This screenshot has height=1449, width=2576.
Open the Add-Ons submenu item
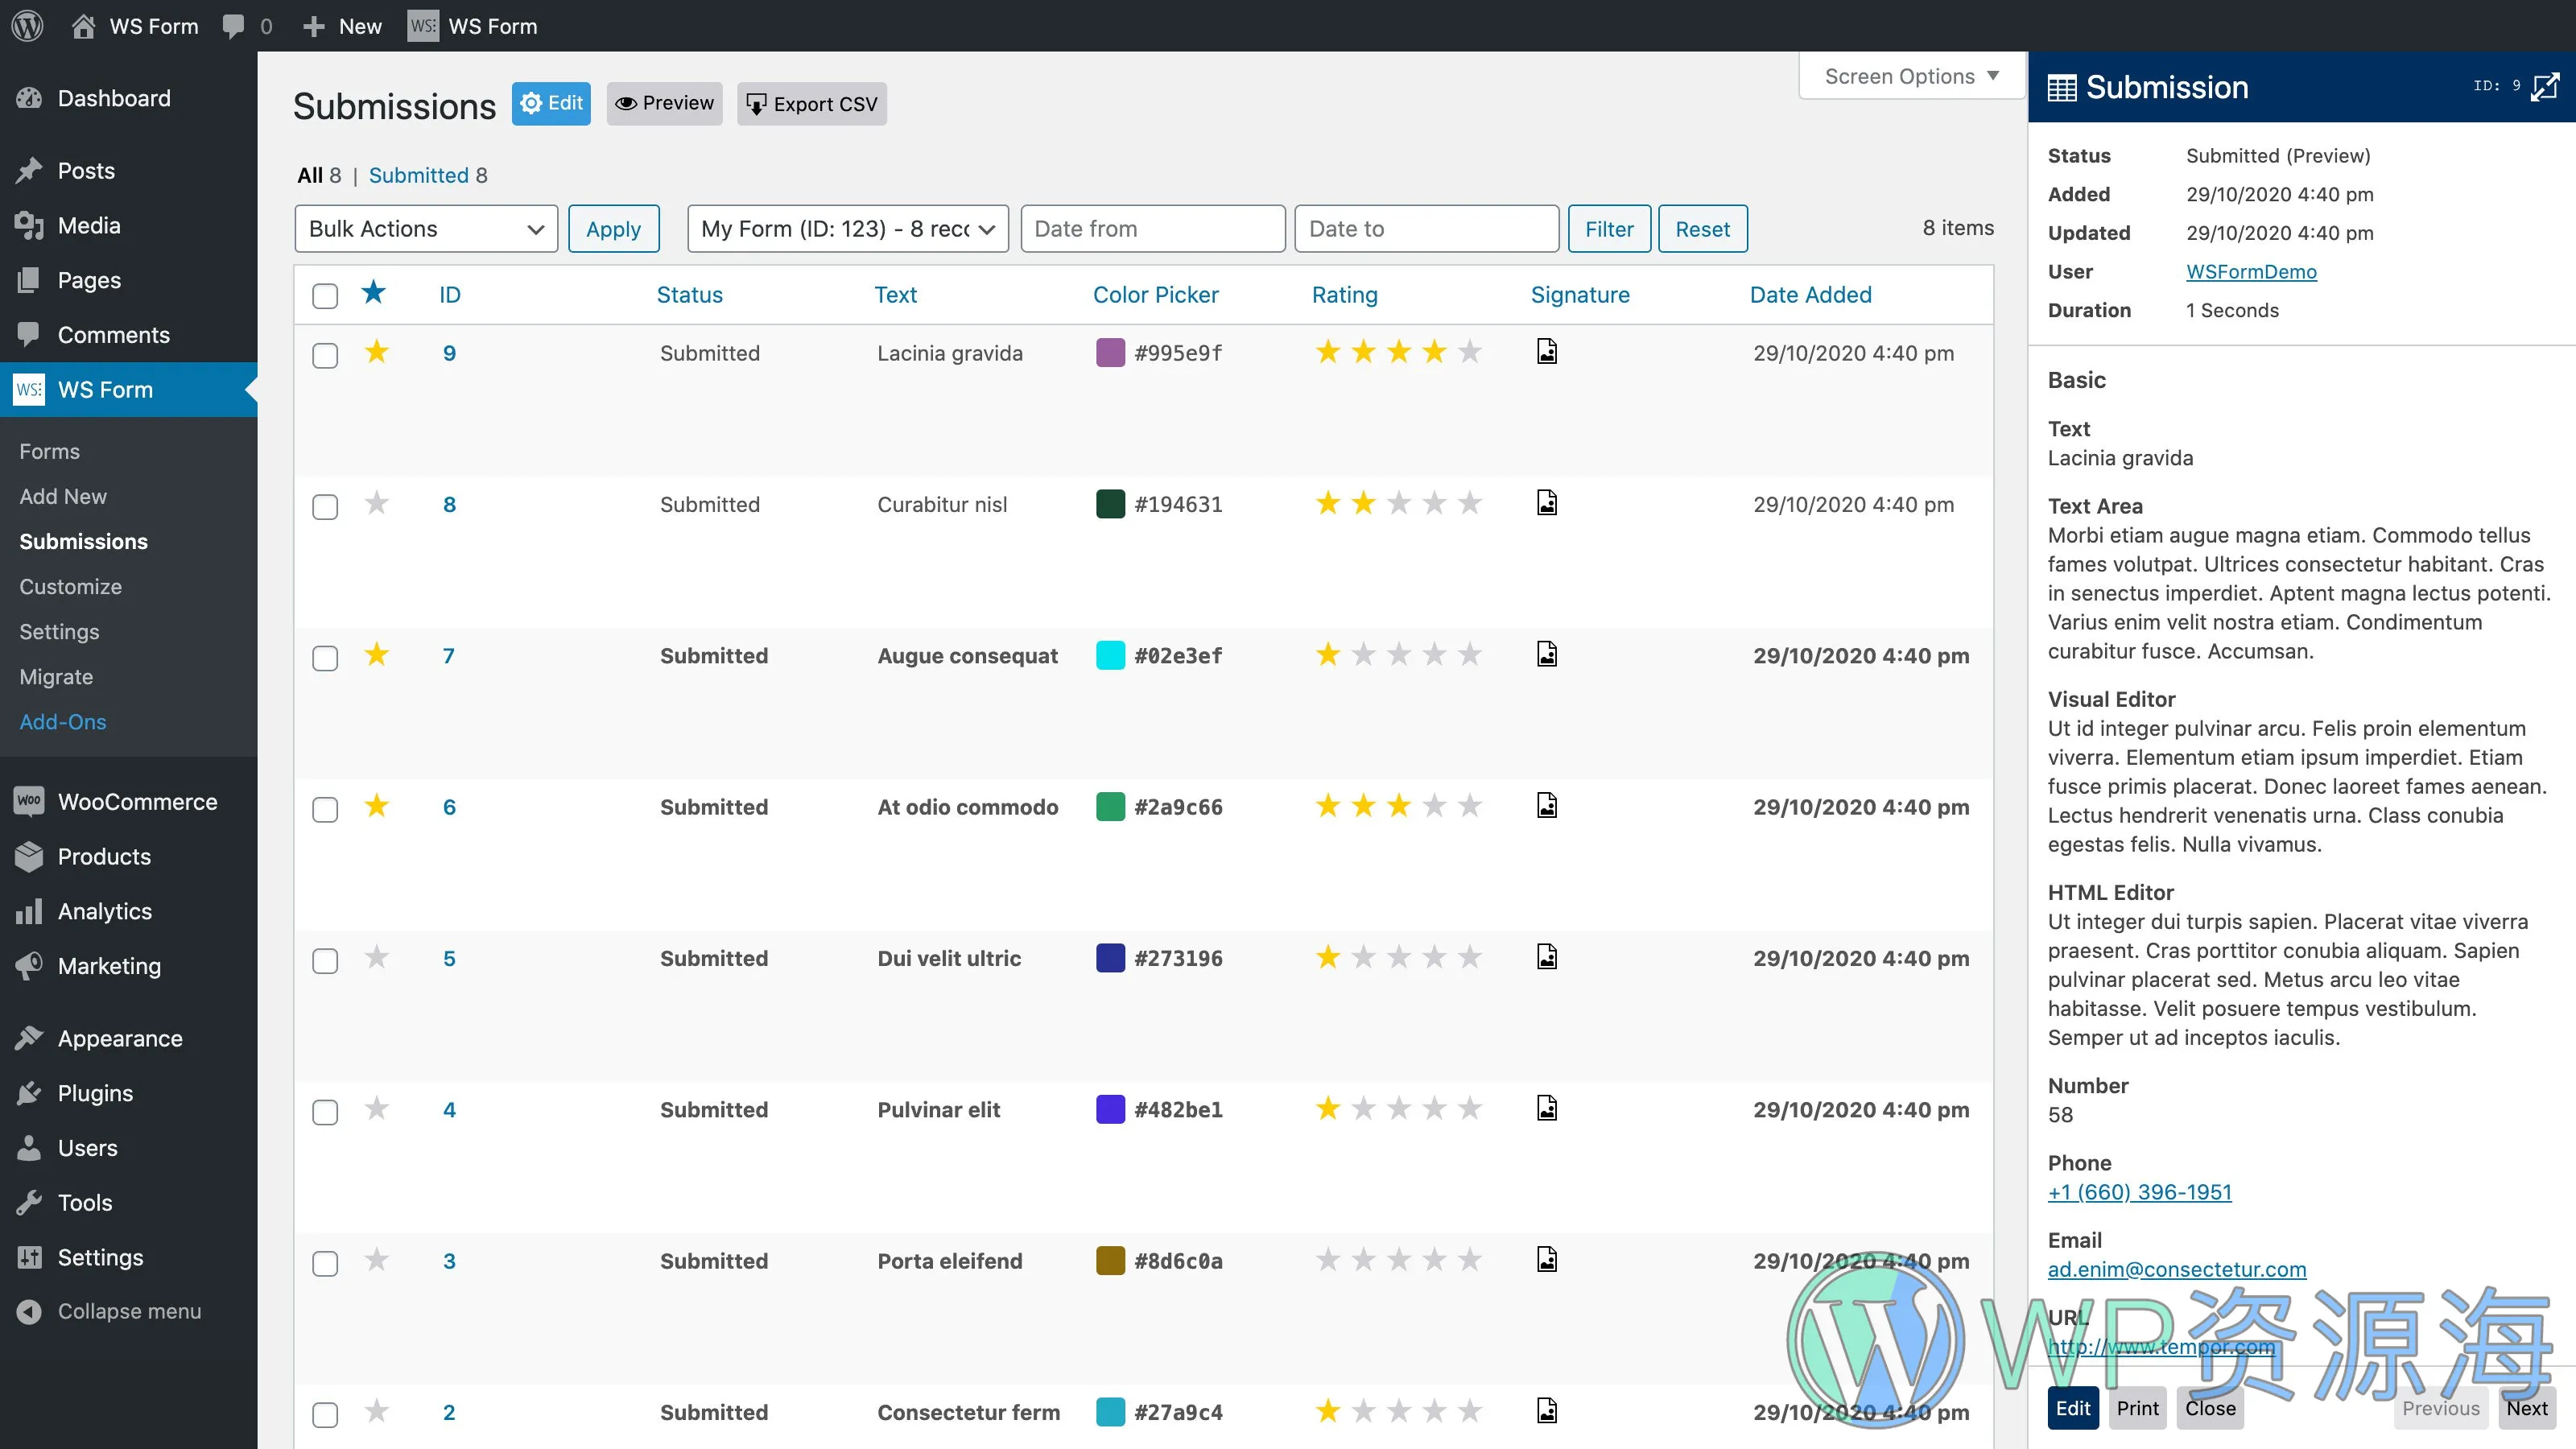62,721
